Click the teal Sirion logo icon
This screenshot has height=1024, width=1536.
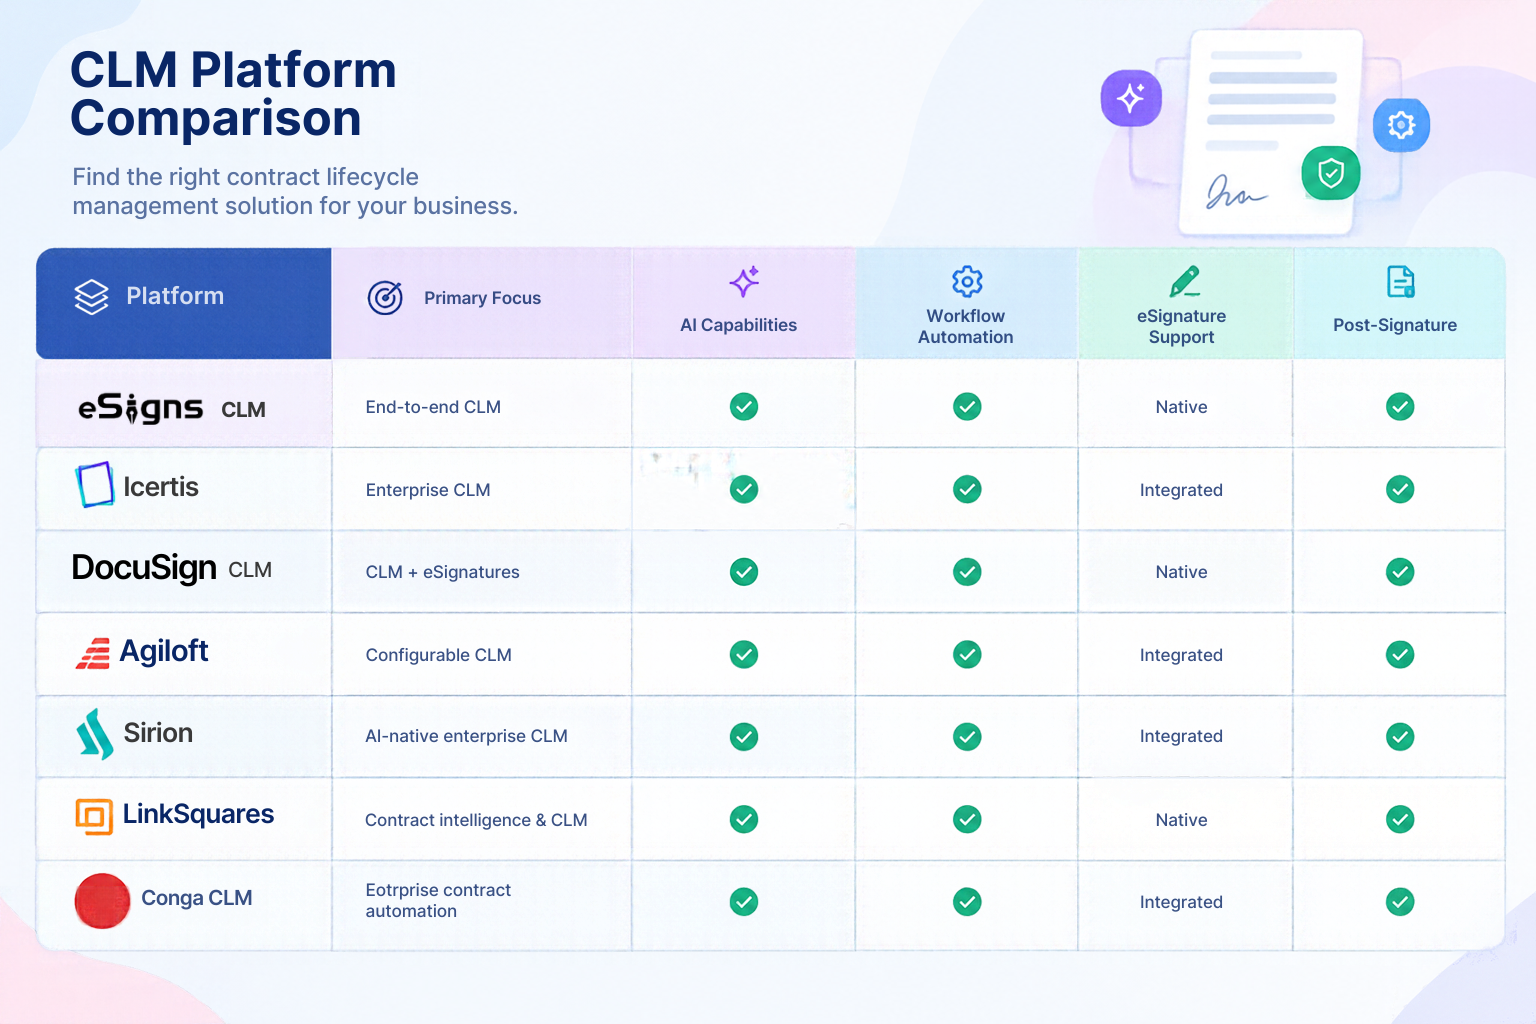click(95, 734)
